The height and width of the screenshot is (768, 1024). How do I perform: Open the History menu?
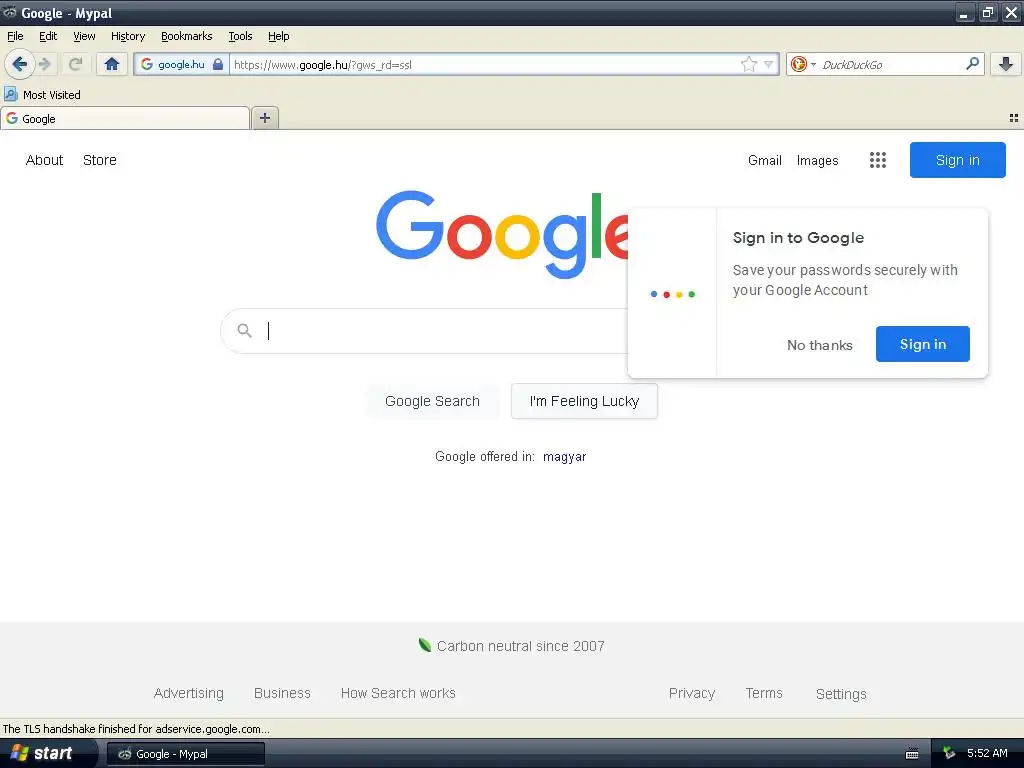[x=128, y=36]
